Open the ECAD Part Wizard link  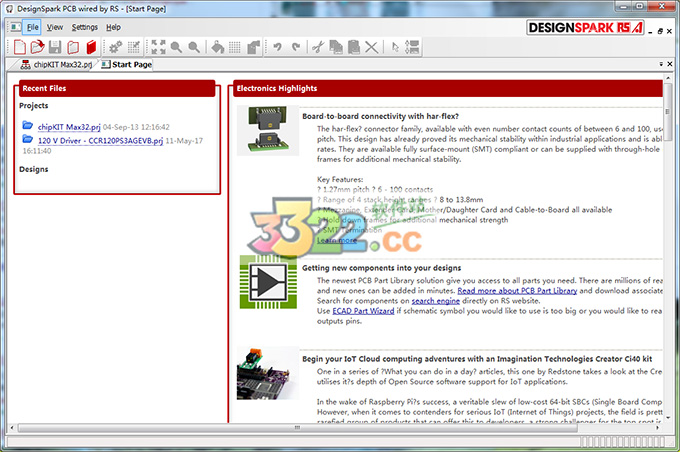(x=363, y=311)
